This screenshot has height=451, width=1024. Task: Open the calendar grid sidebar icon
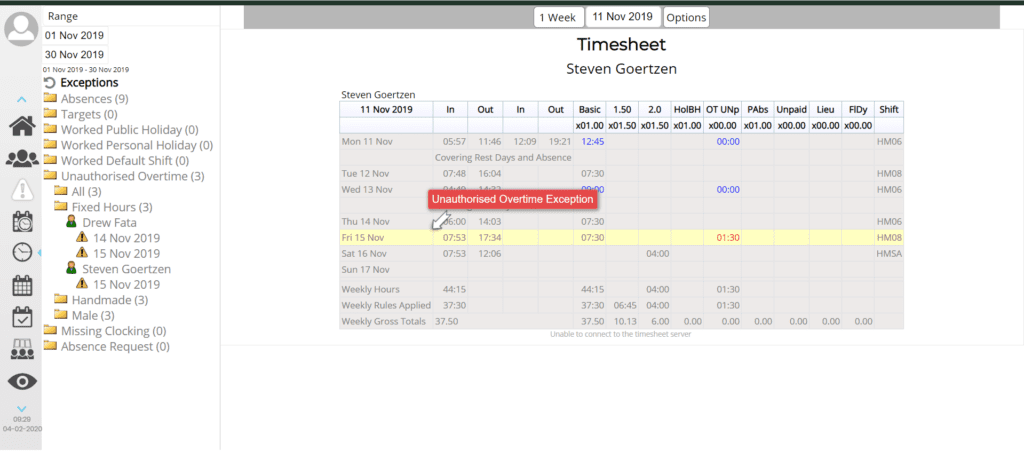coord(22,285)
